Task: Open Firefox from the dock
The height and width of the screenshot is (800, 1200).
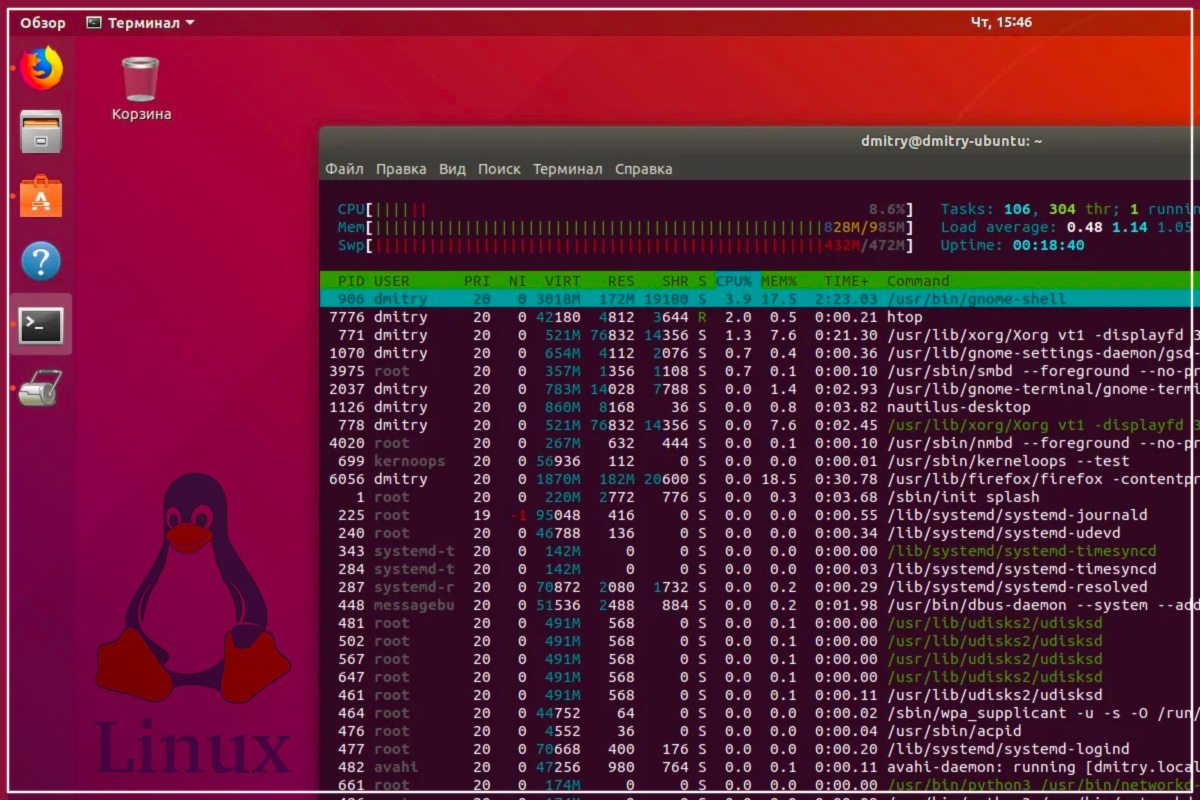Action: 42,68
